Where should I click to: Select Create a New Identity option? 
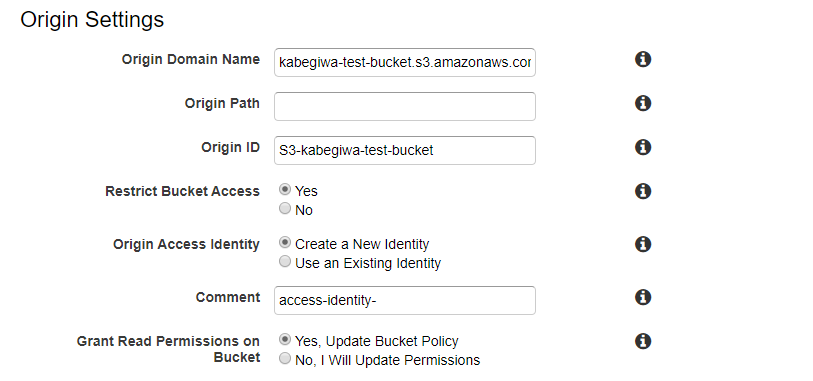point(285,243)
